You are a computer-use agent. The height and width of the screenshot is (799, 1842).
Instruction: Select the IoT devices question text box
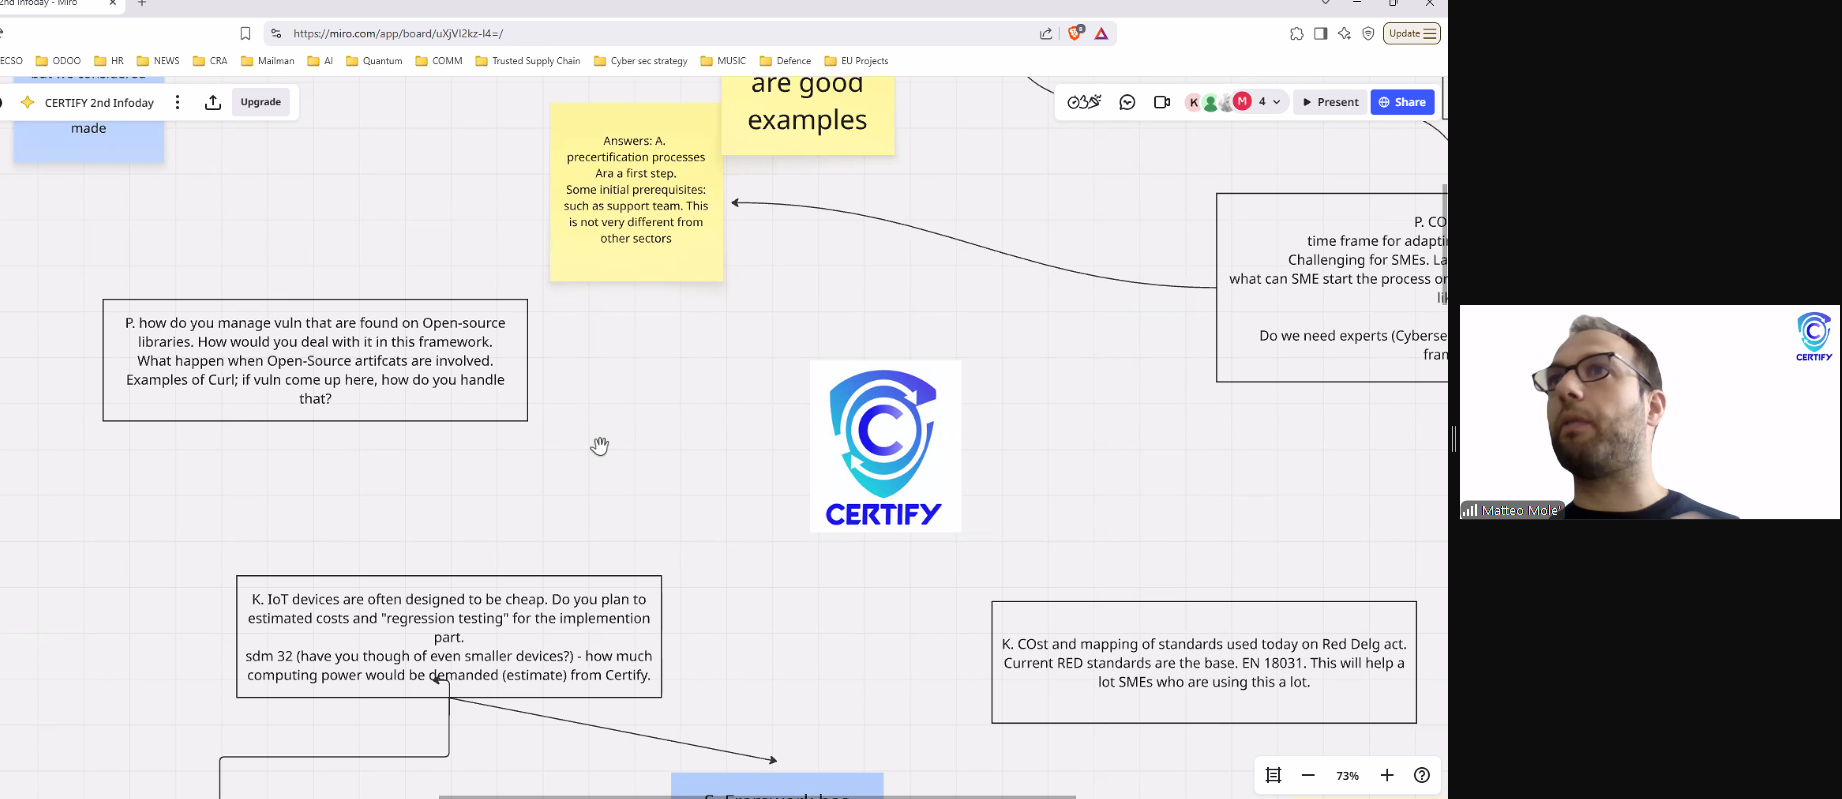tap(449, 636)
